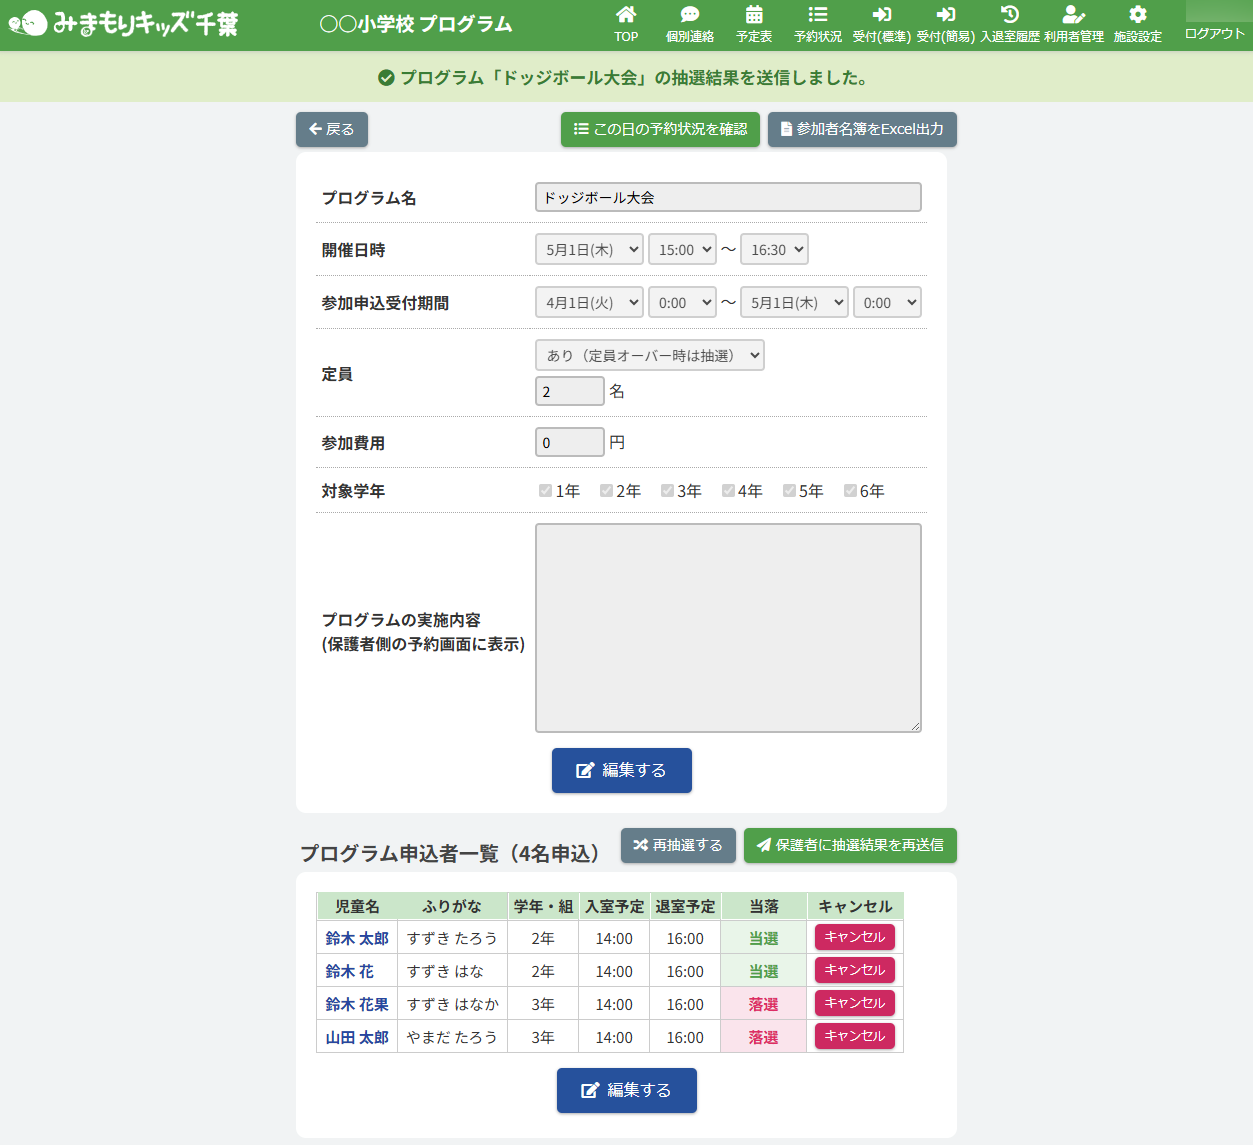Go to TOP home icon
The height and width of the screenshot is (1145, 1253).
click(x=626, y=15)
